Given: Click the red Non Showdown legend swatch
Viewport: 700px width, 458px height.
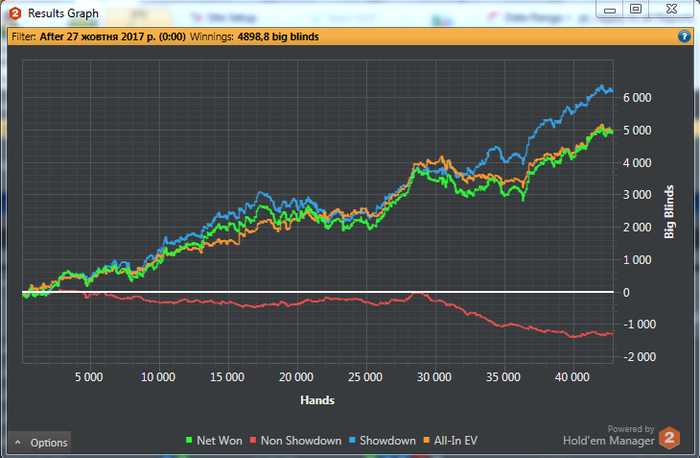Looking at the screenshot, I should tap(253, 440).
